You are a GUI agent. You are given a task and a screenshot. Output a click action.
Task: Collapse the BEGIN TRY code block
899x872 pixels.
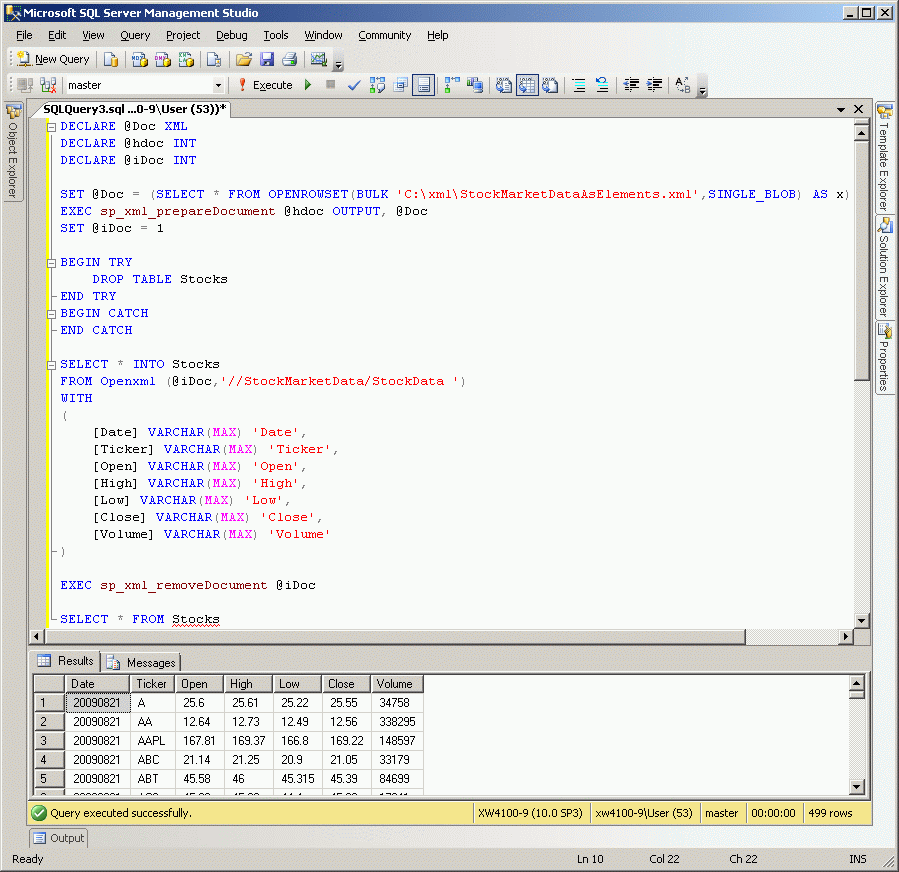[x=52, y=263]
